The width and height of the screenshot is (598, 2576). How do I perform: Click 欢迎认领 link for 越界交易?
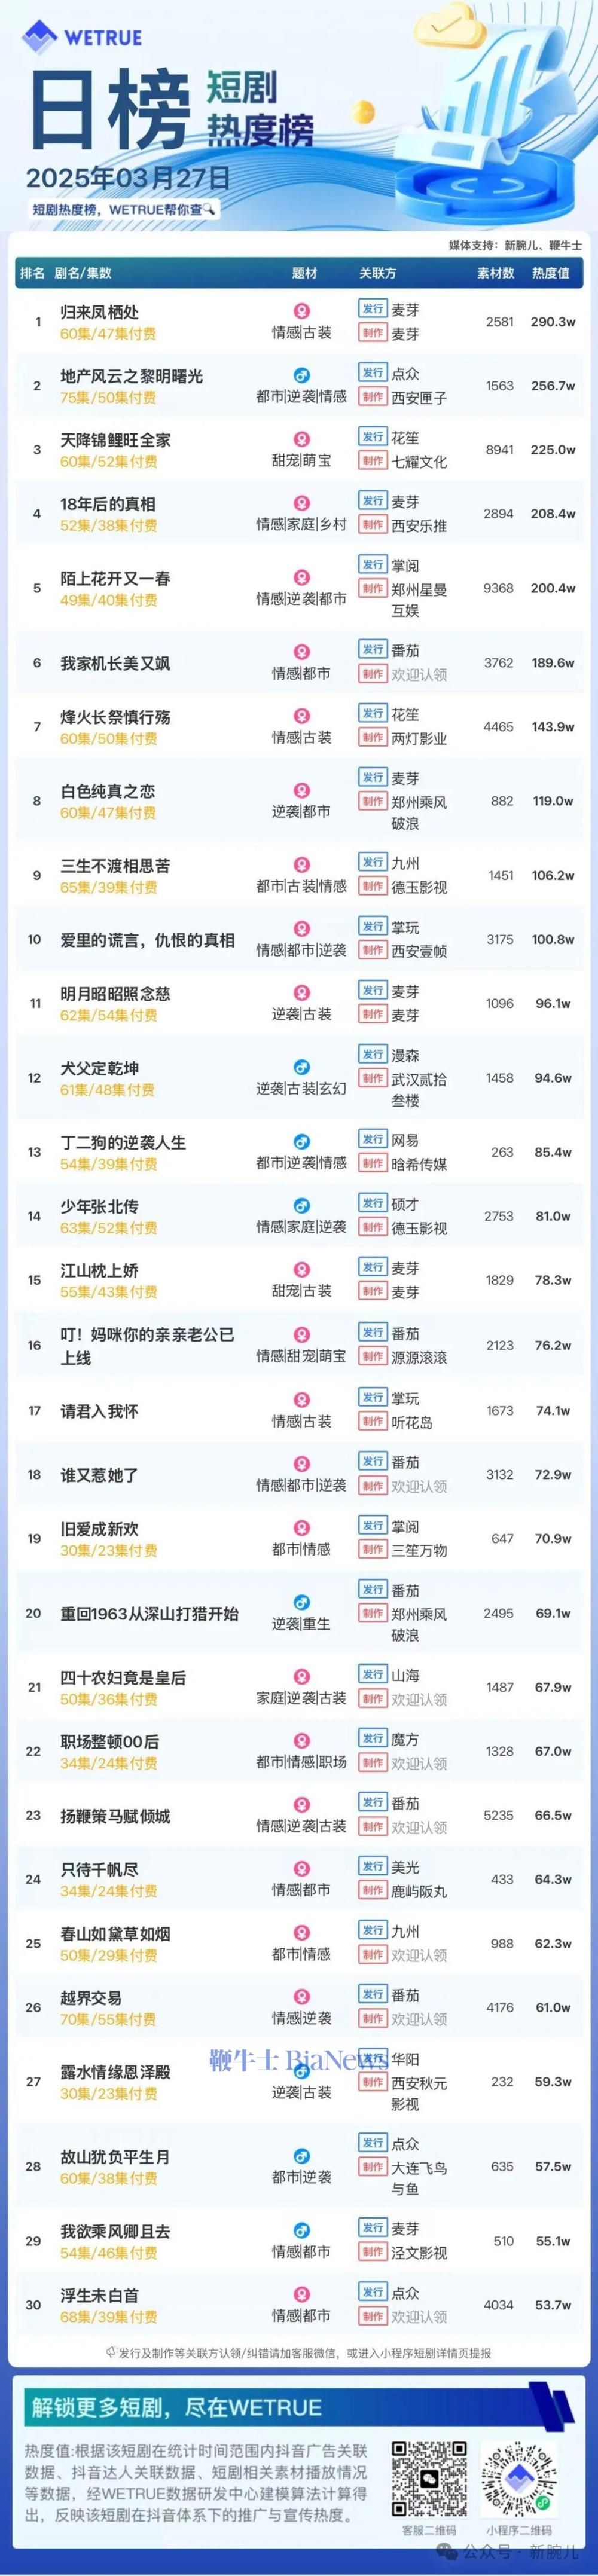coord(419,2019)
